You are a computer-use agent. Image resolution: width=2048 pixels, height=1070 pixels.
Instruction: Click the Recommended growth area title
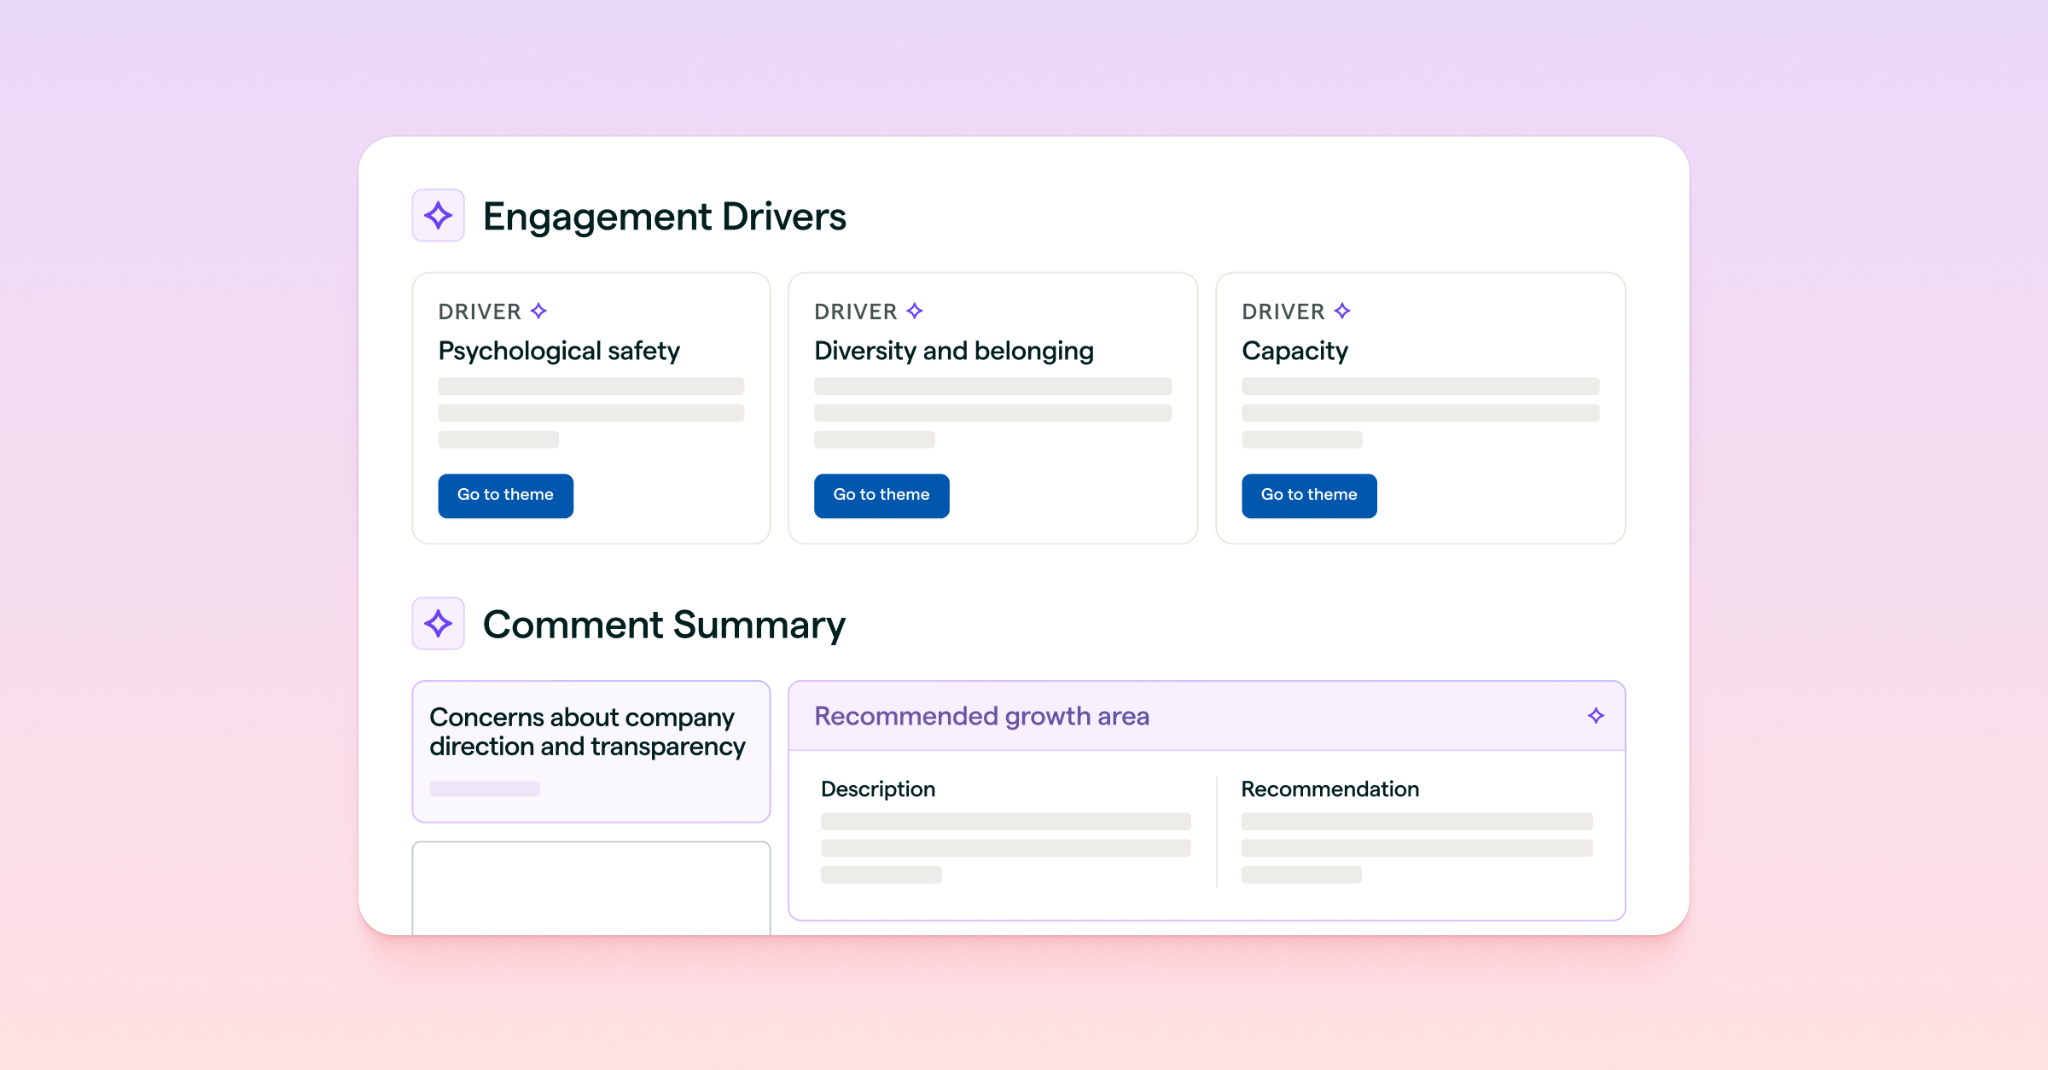pos(982,716)
